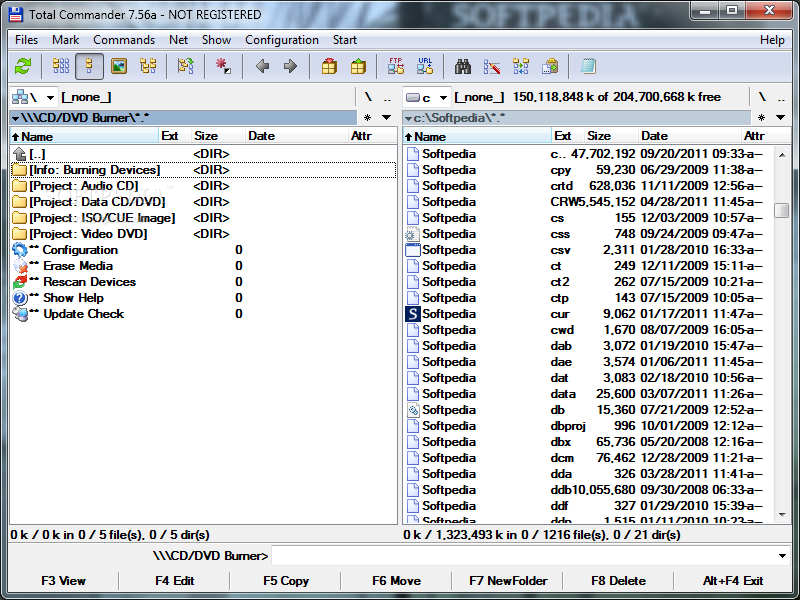Open the Show menu
The image size is (800, 600).
(216, 40)
